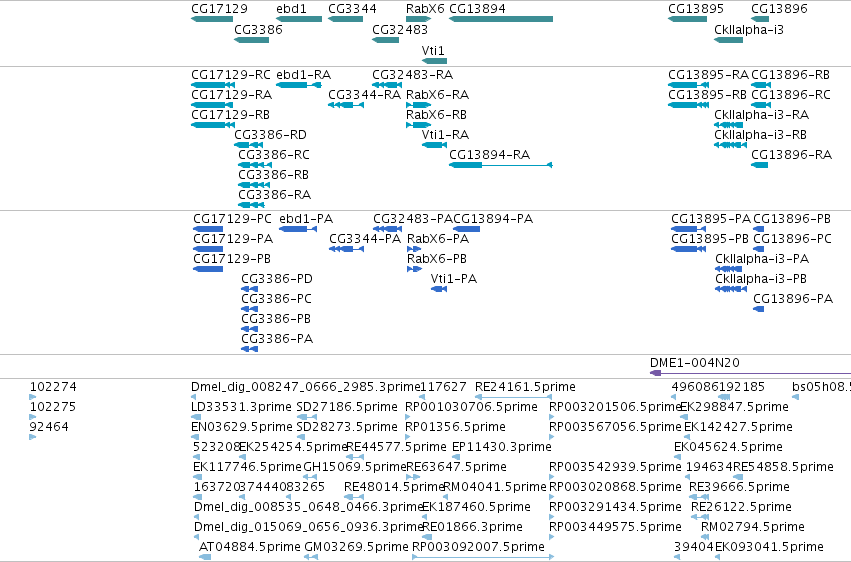
Task: Click the ebd1 gene glyph
Action: tap(299, 19)
